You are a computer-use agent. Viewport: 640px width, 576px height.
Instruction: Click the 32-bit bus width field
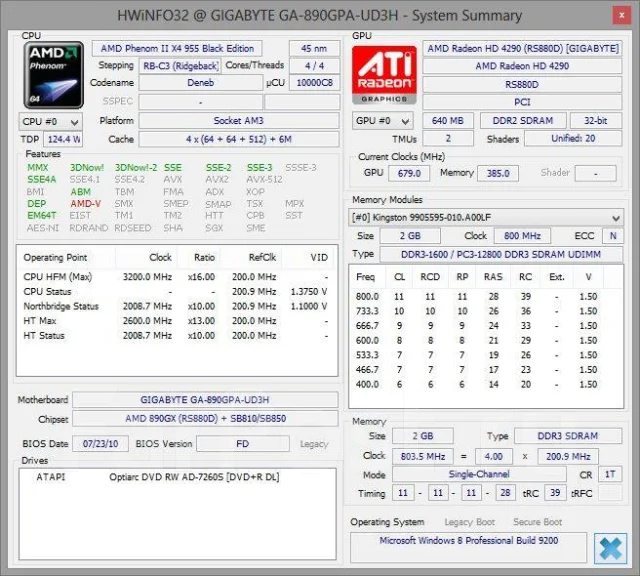point(596,121)
